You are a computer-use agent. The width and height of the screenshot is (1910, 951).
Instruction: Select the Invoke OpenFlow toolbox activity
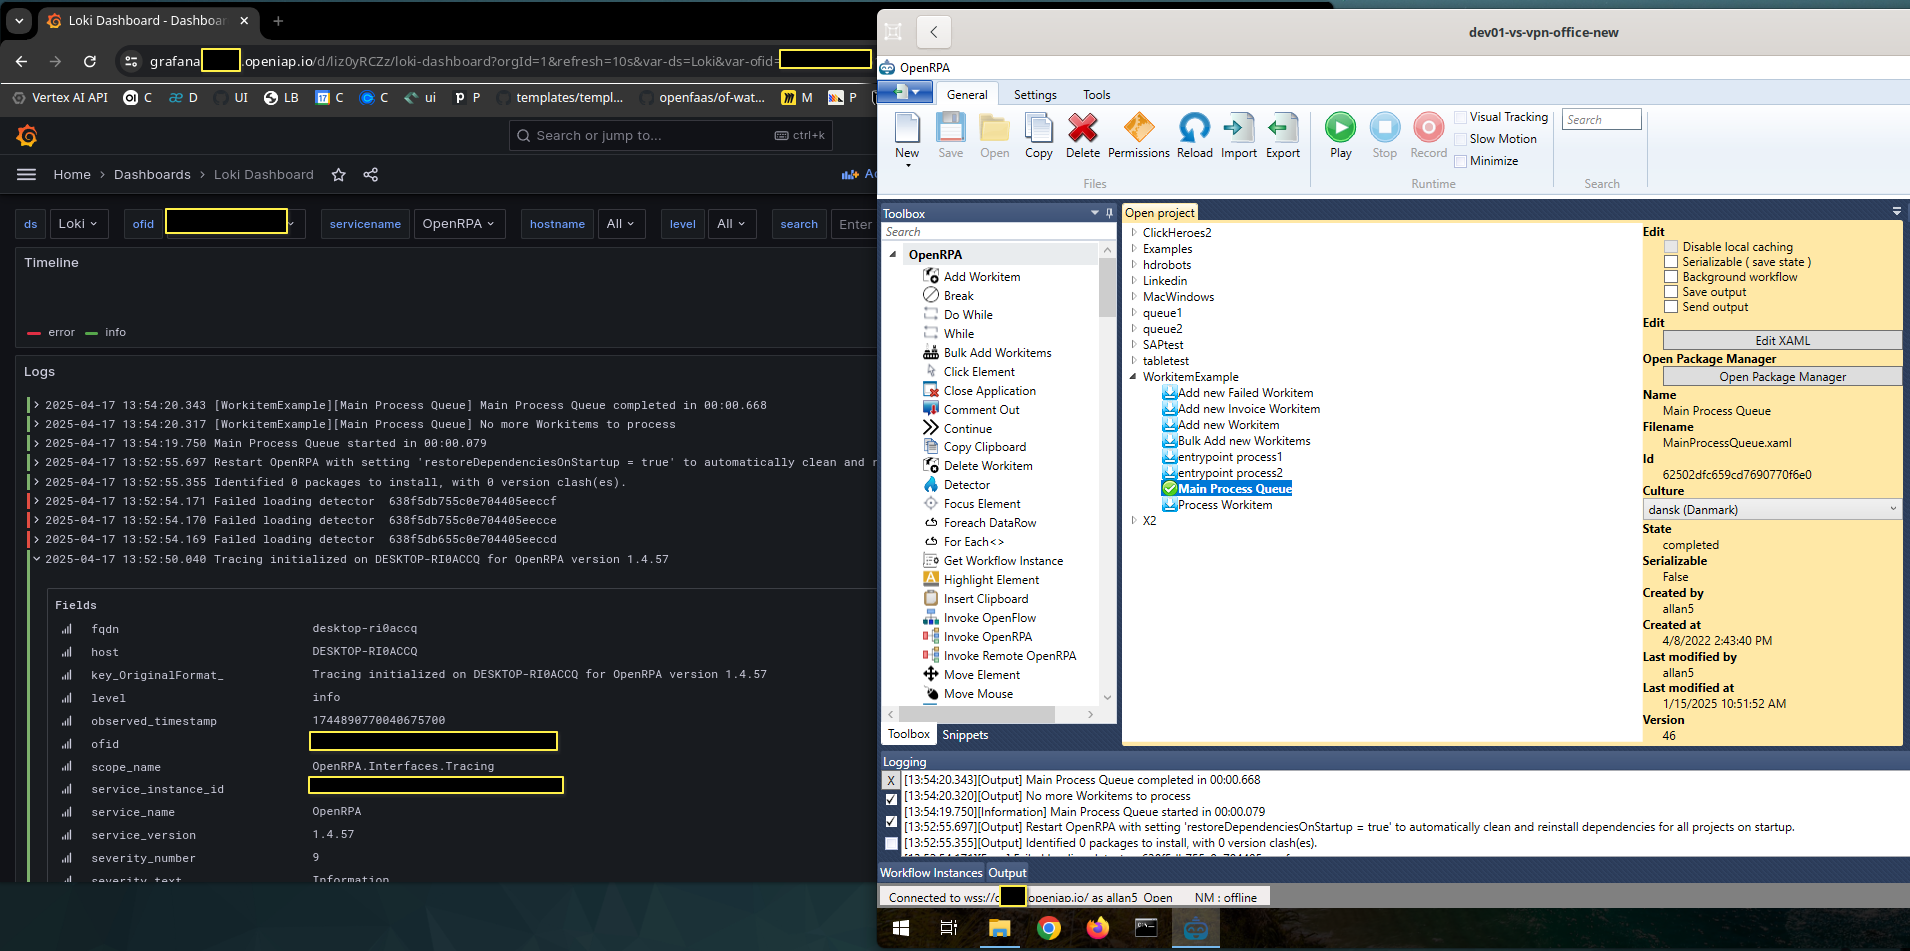point(989,618)
